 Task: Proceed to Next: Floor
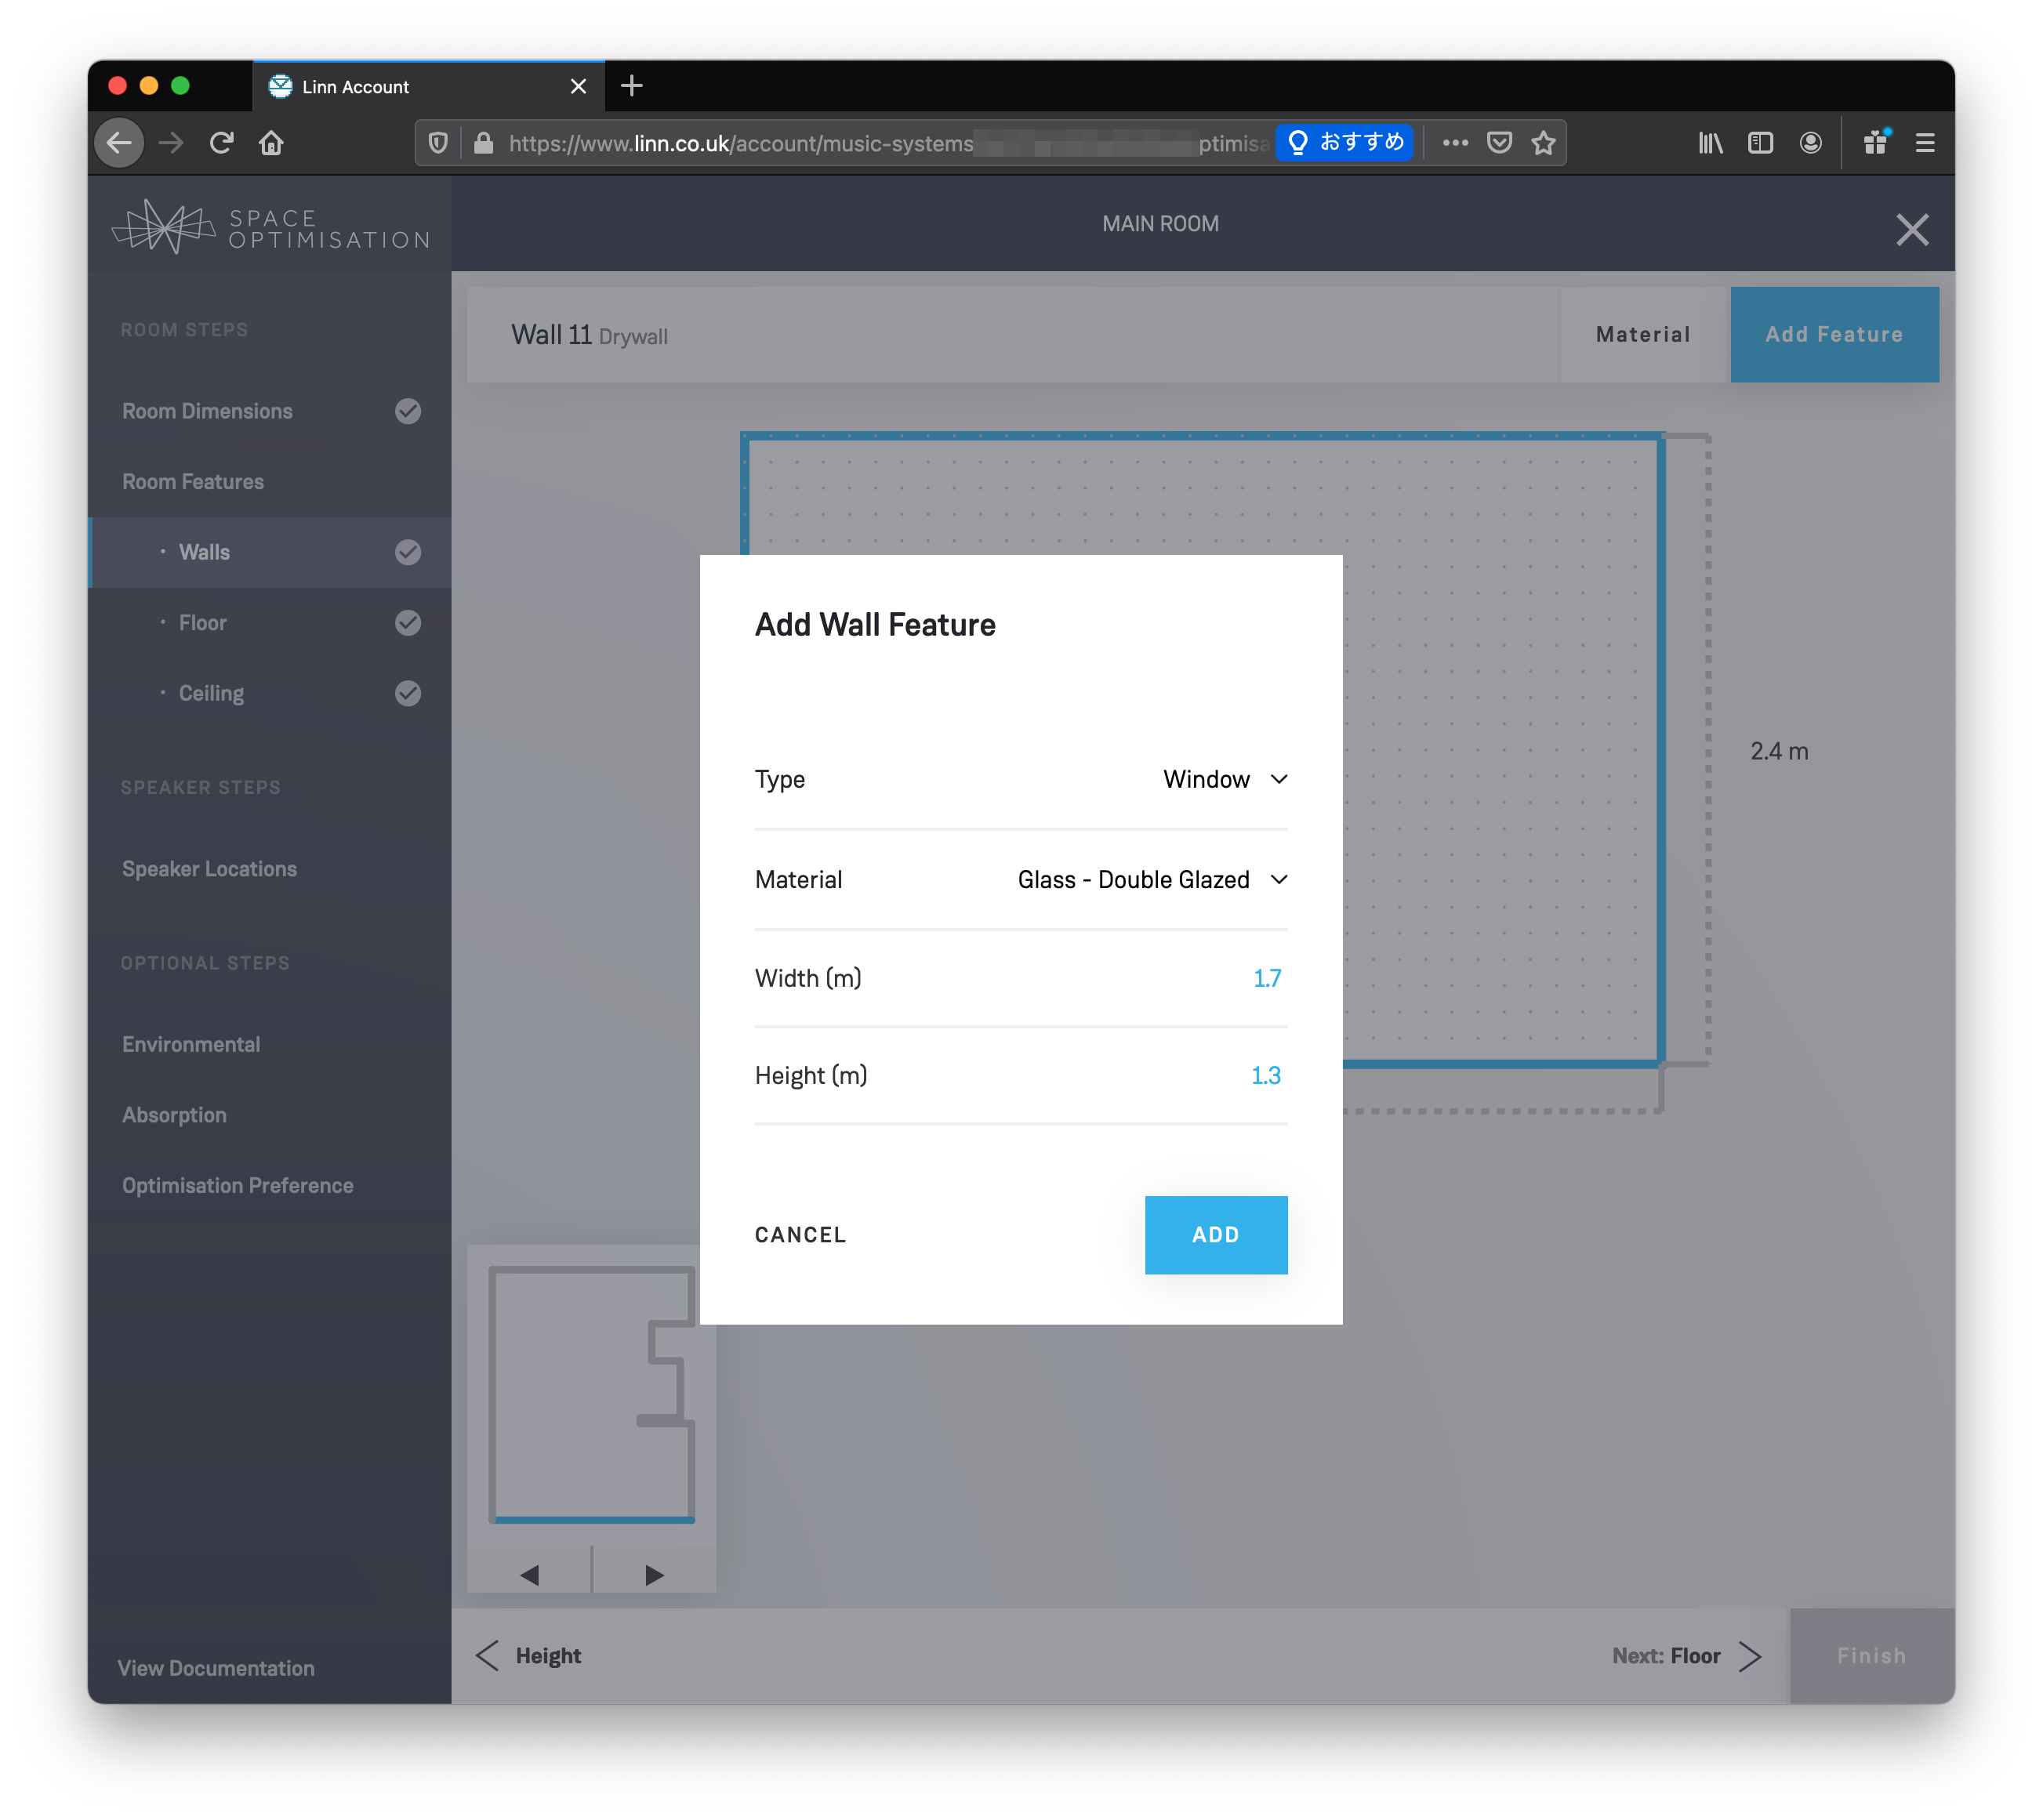(1686, 1656)
